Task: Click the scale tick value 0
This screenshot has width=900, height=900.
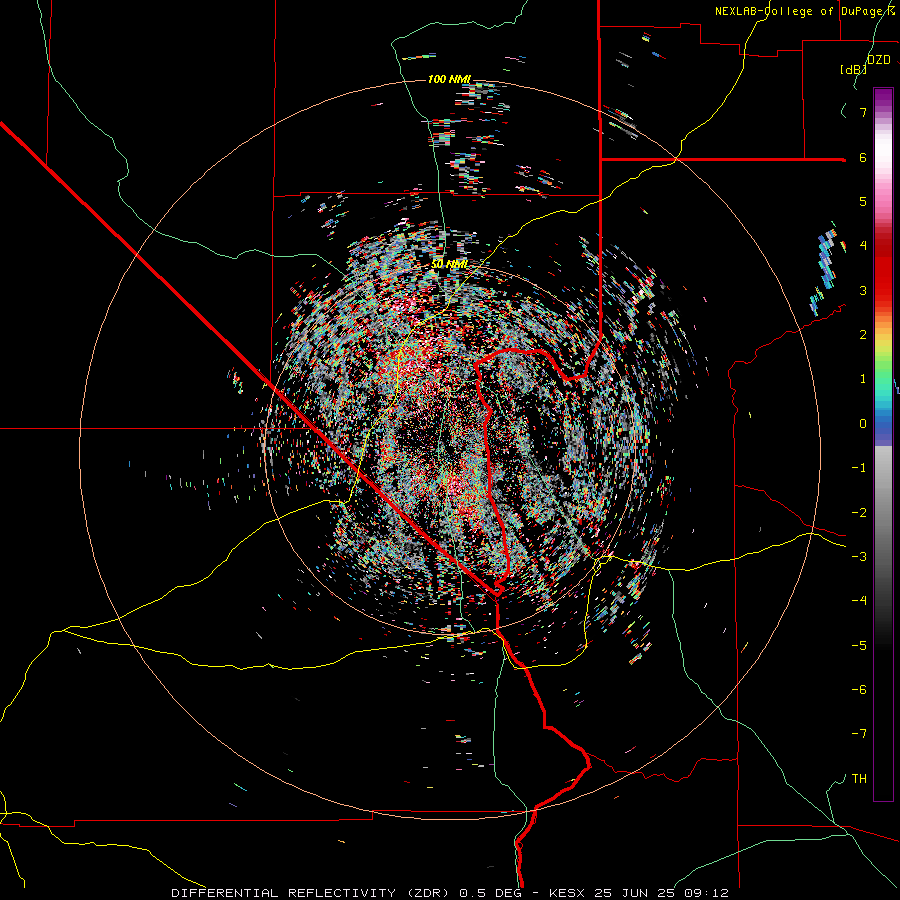Action: [863, 424]
